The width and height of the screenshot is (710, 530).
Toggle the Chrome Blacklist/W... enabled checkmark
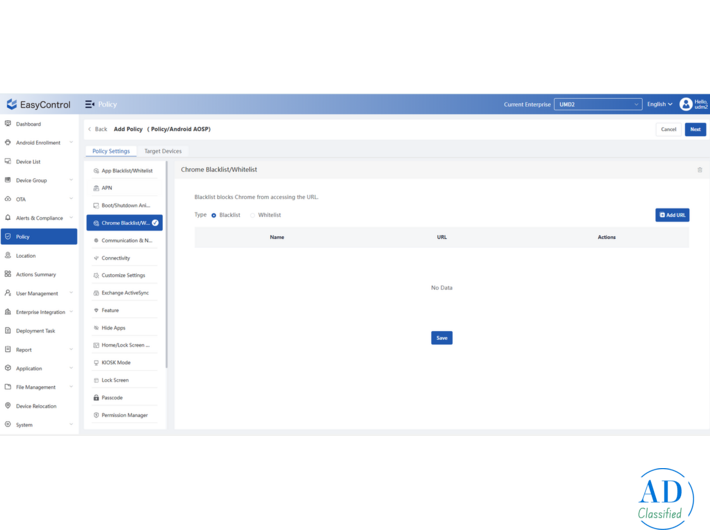155,223
